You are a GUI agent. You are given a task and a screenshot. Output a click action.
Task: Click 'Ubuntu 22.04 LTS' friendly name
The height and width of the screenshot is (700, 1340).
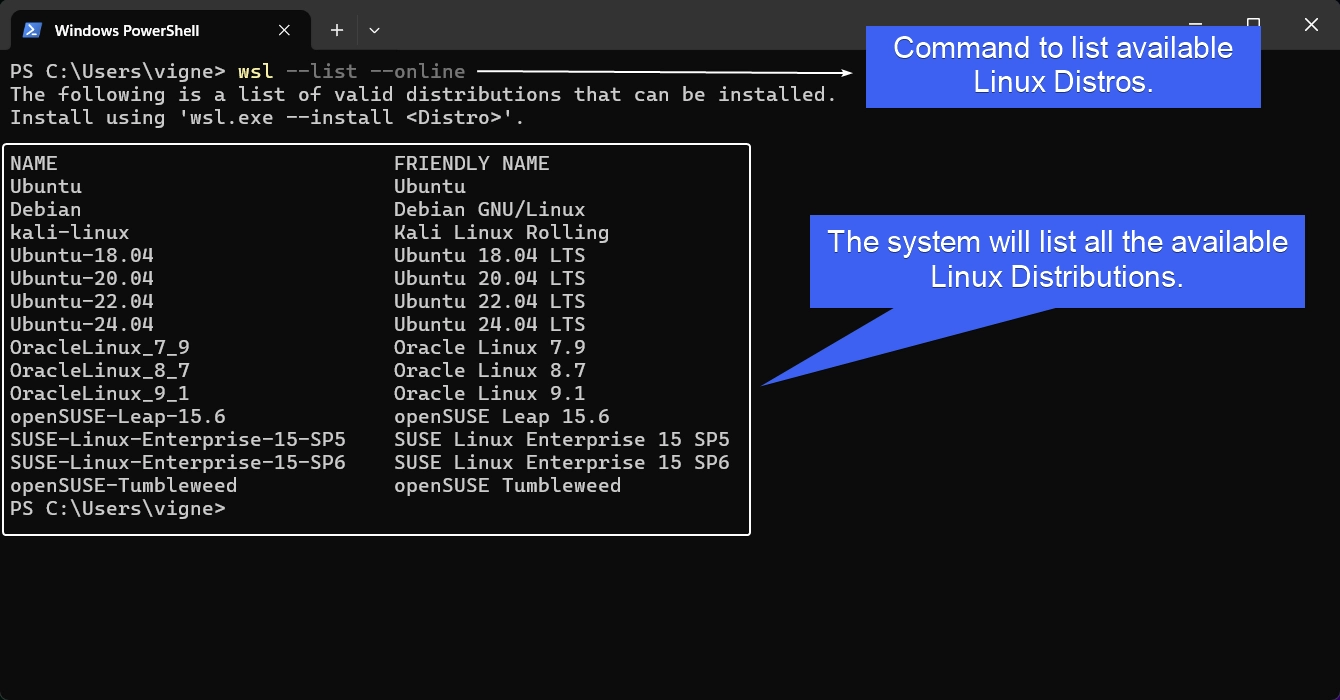(490, 302)
